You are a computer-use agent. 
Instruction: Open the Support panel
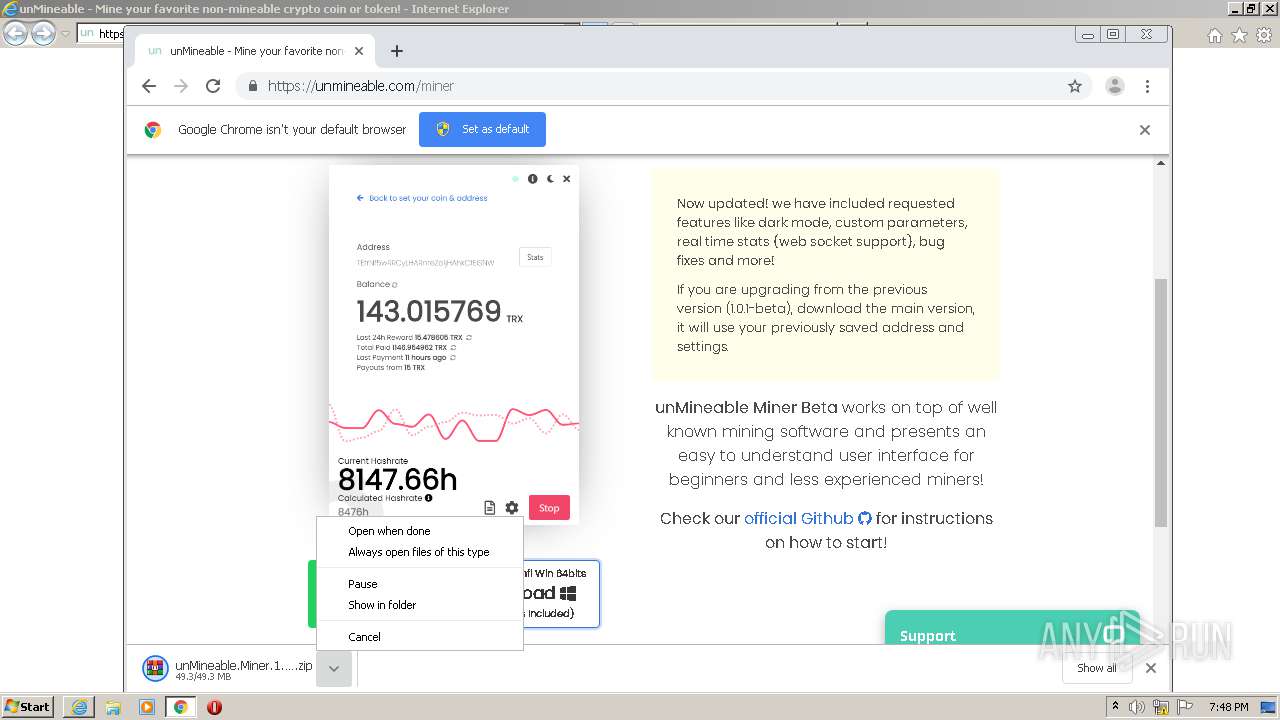click(1012, 627)
